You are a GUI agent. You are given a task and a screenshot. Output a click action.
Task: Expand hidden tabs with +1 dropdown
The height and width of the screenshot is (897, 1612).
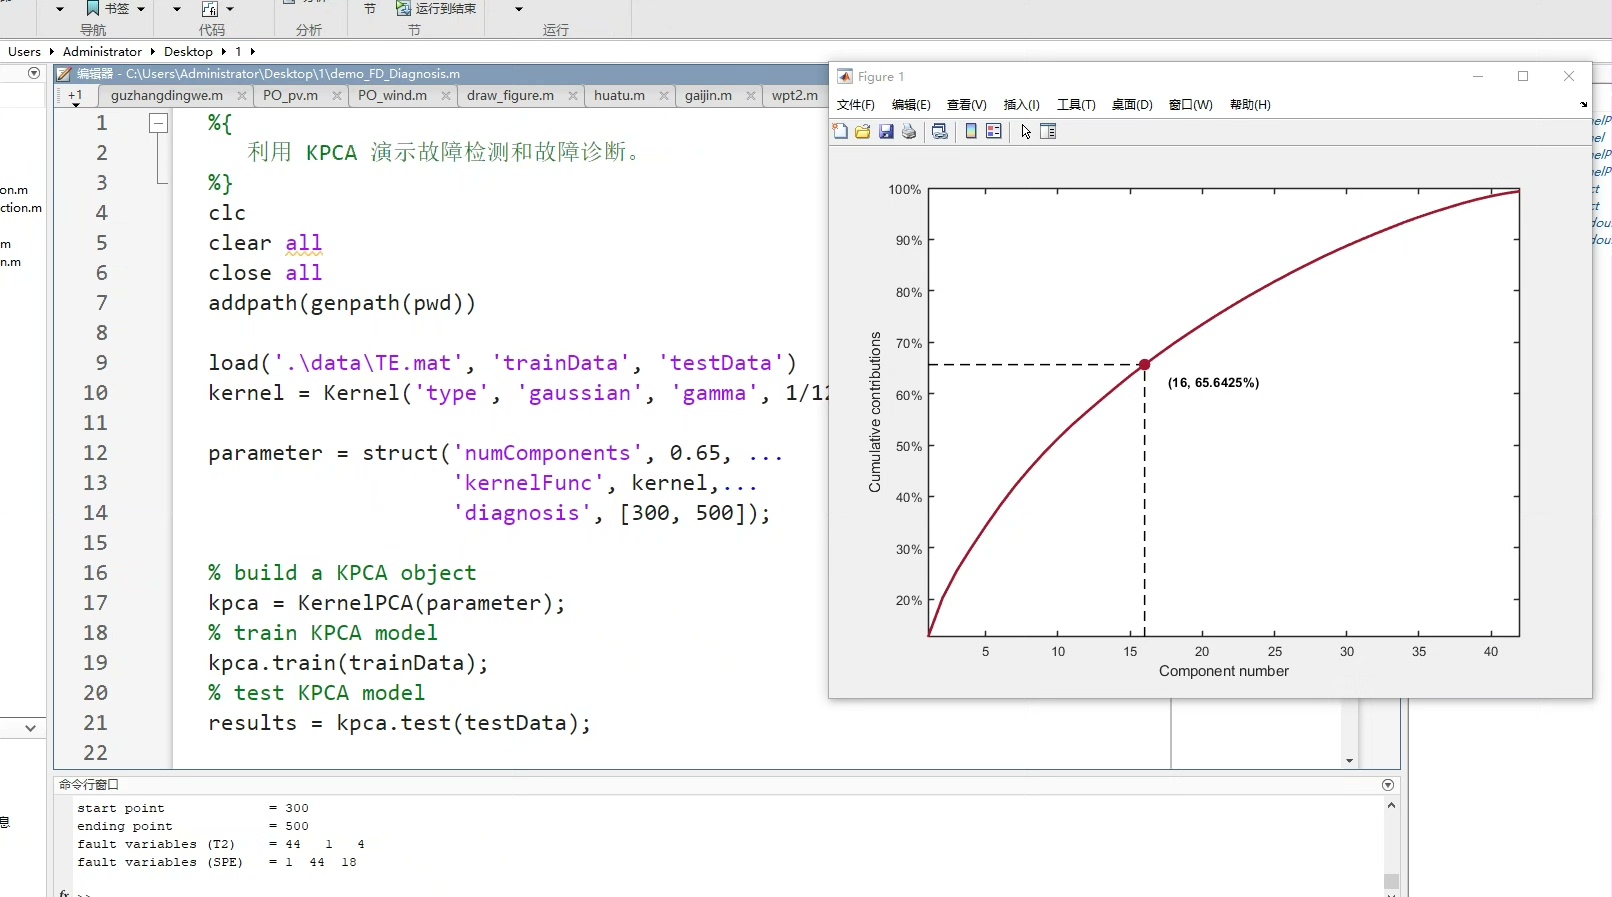pos(75,97)
